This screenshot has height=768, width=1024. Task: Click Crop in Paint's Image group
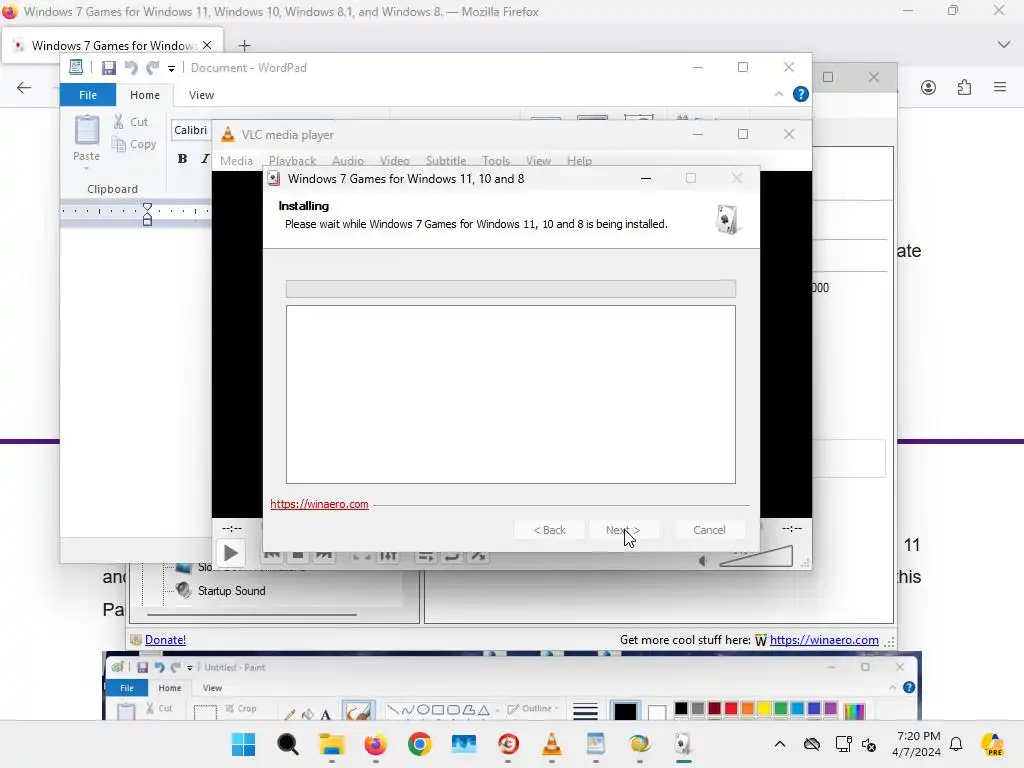pos(240,709)
